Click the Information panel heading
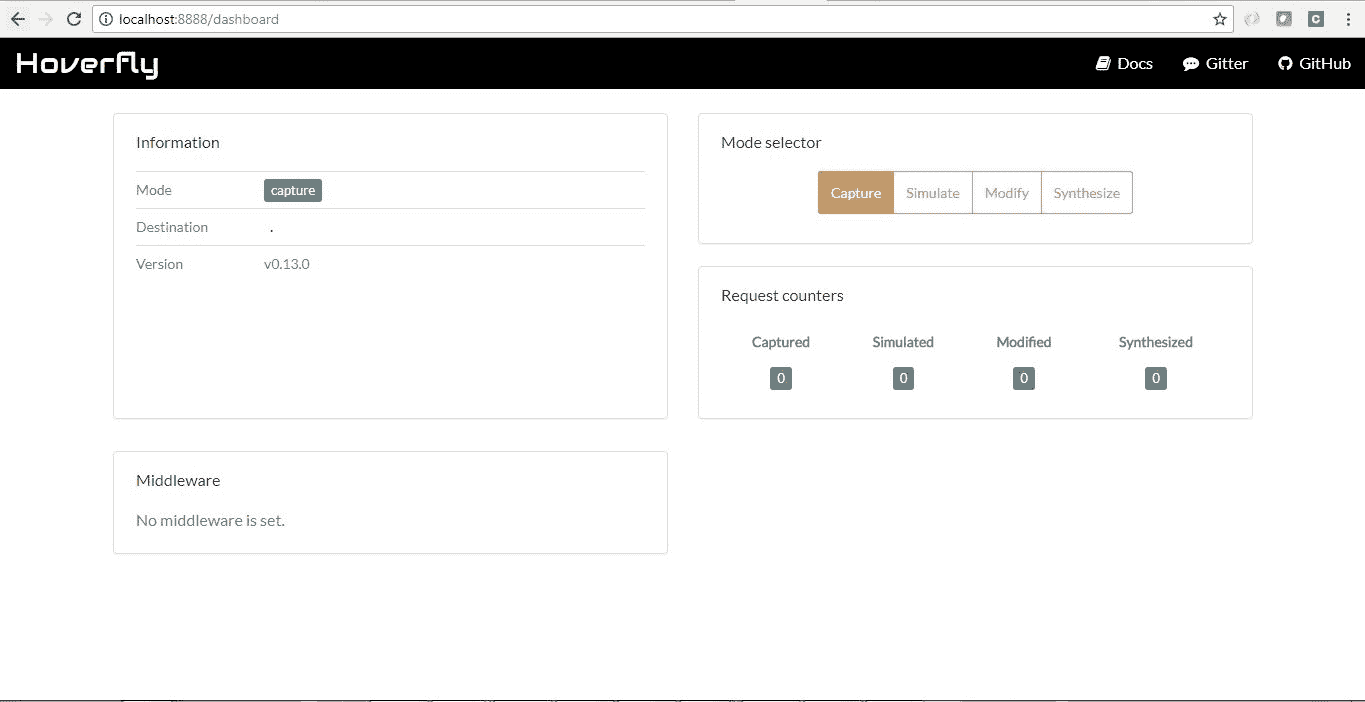1365x702 pixels. pyautogui.click(x=178, y=142)
